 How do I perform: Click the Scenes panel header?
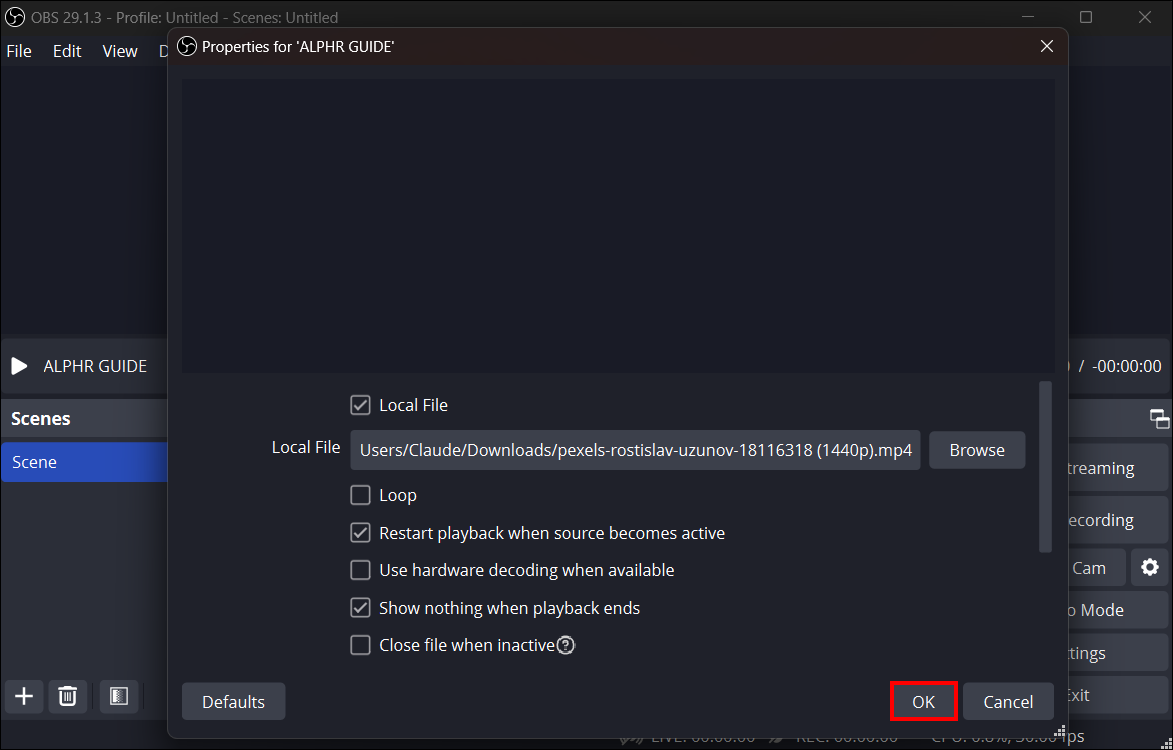tap(85, 418)
